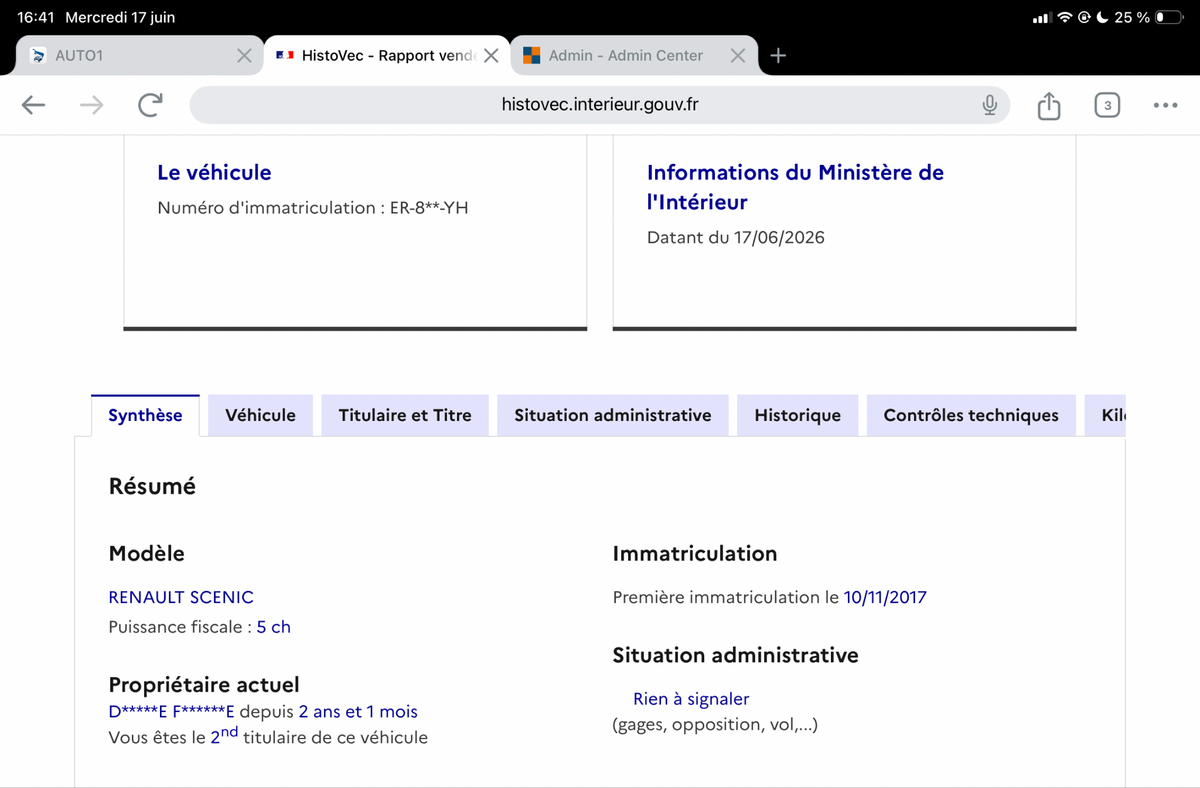1200x788 pixels.
Task: Add a new tab with plus icon
Action: pyautogui.click(x=778, y=56)
